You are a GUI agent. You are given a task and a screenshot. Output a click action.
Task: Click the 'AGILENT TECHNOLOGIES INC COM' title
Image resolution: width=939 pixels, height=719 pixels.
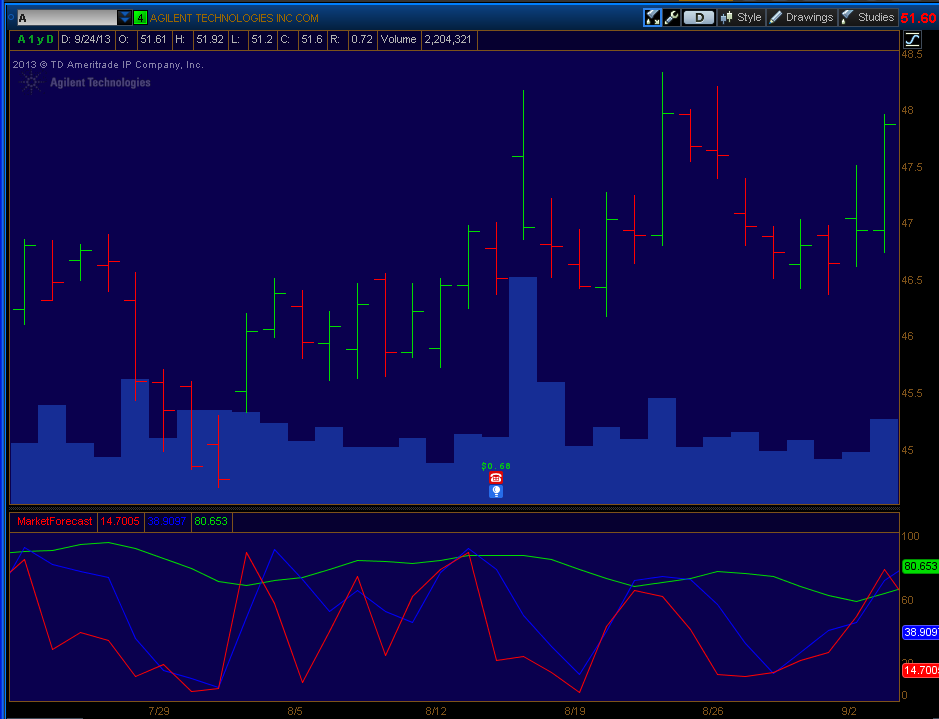[x=234, y=19]
